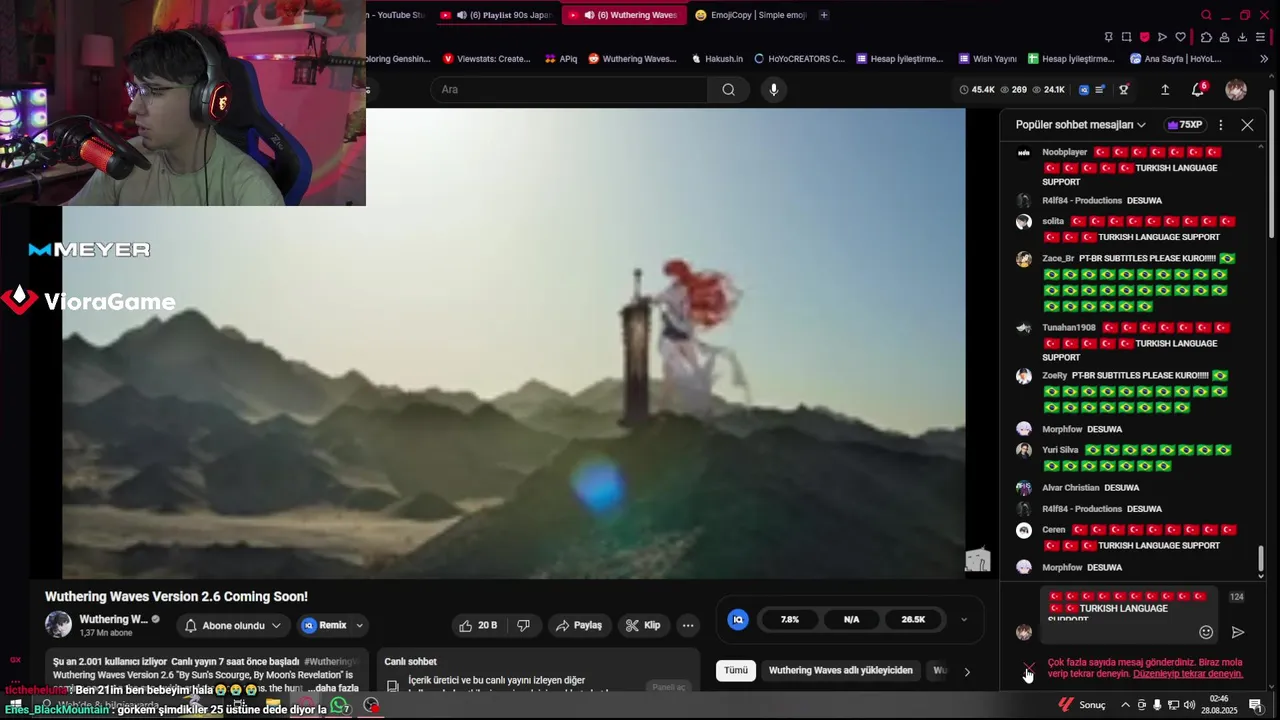Create a clip with the Klip button
The height and width of the screenshot is (720, 1280).
pyautogui.click(x=643, y=625)
